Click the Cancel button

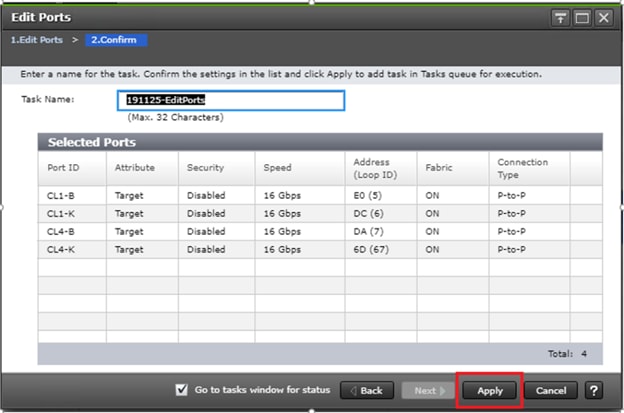pyautogui.click(x=551, y=390)
